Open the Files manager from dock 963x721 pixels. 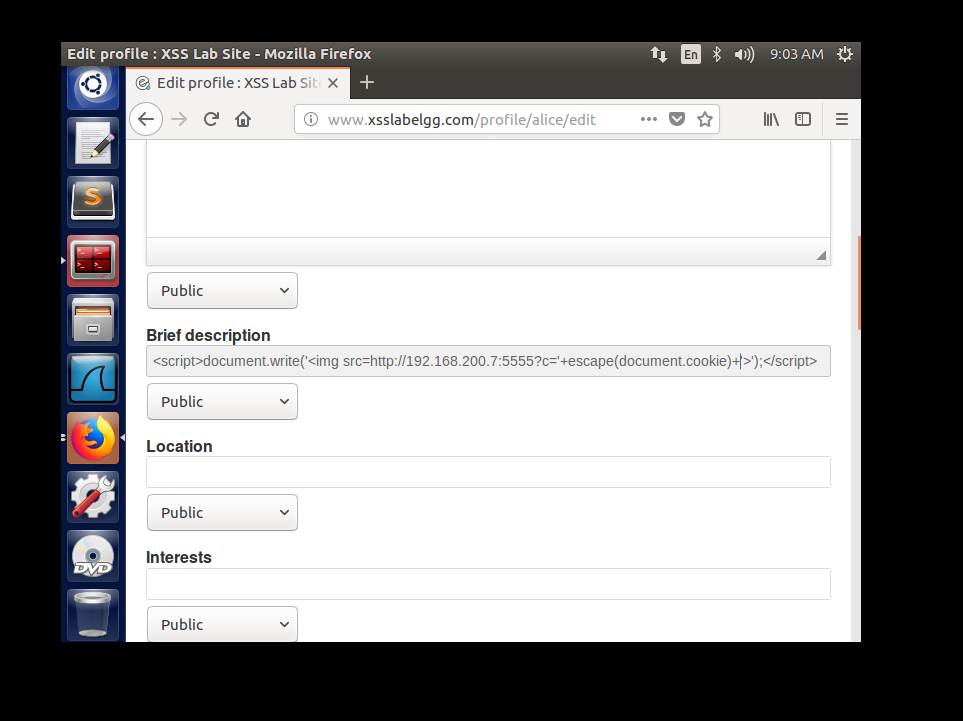pyautogui.click(x=93, y=320)
